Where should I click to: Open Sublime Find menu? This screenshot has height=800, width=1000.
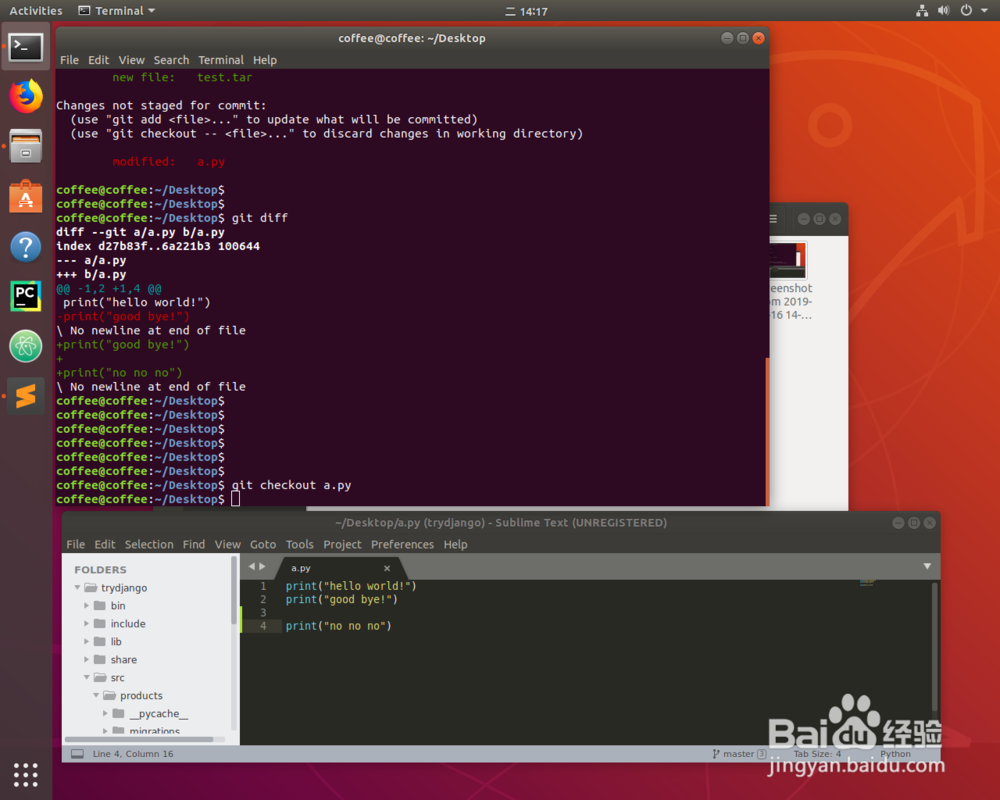tap(194, 544)
